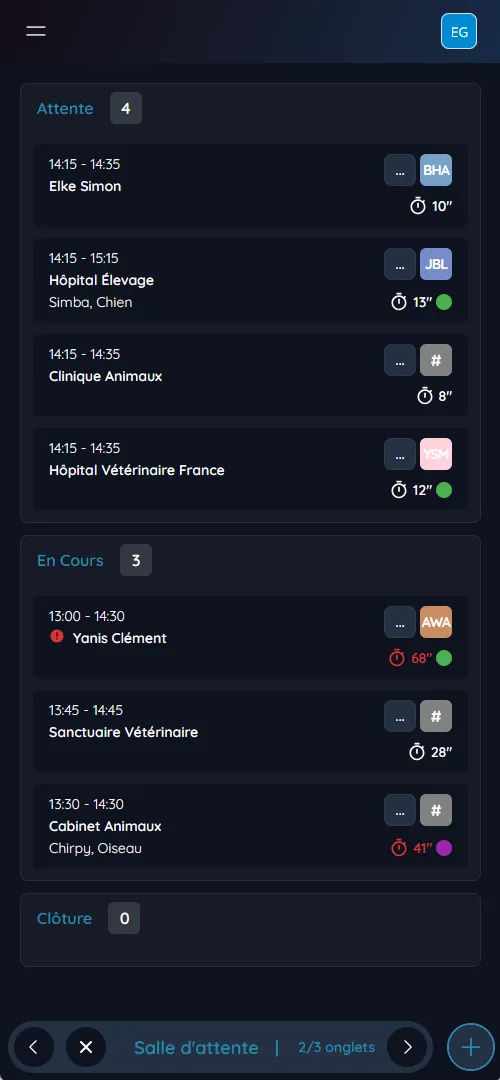500x1080 pixels.
Task: Open the Sanctuaire Vétérinaire appointment card
Action: pyautogui.click(x=250, y=731)
